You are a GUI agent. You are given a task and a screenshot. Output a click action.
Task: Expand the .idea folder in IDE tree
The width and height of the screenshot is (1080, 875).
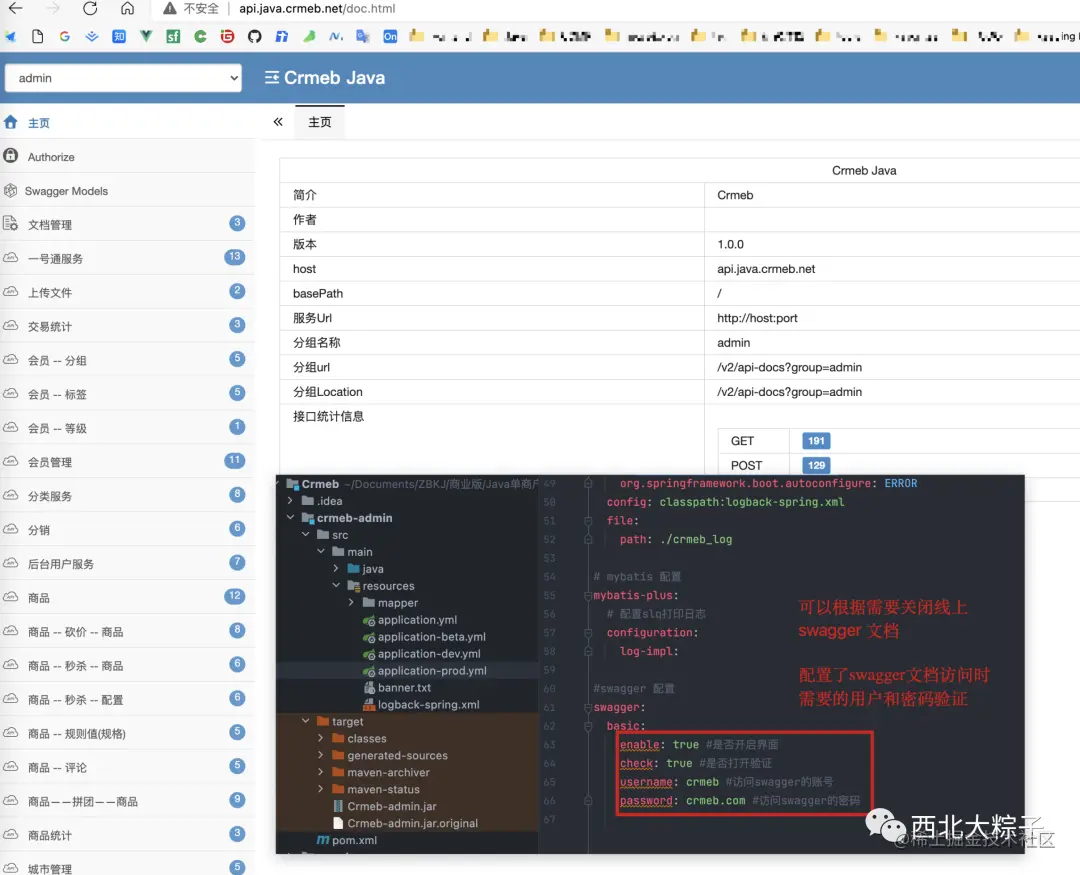tap(290, 501)
